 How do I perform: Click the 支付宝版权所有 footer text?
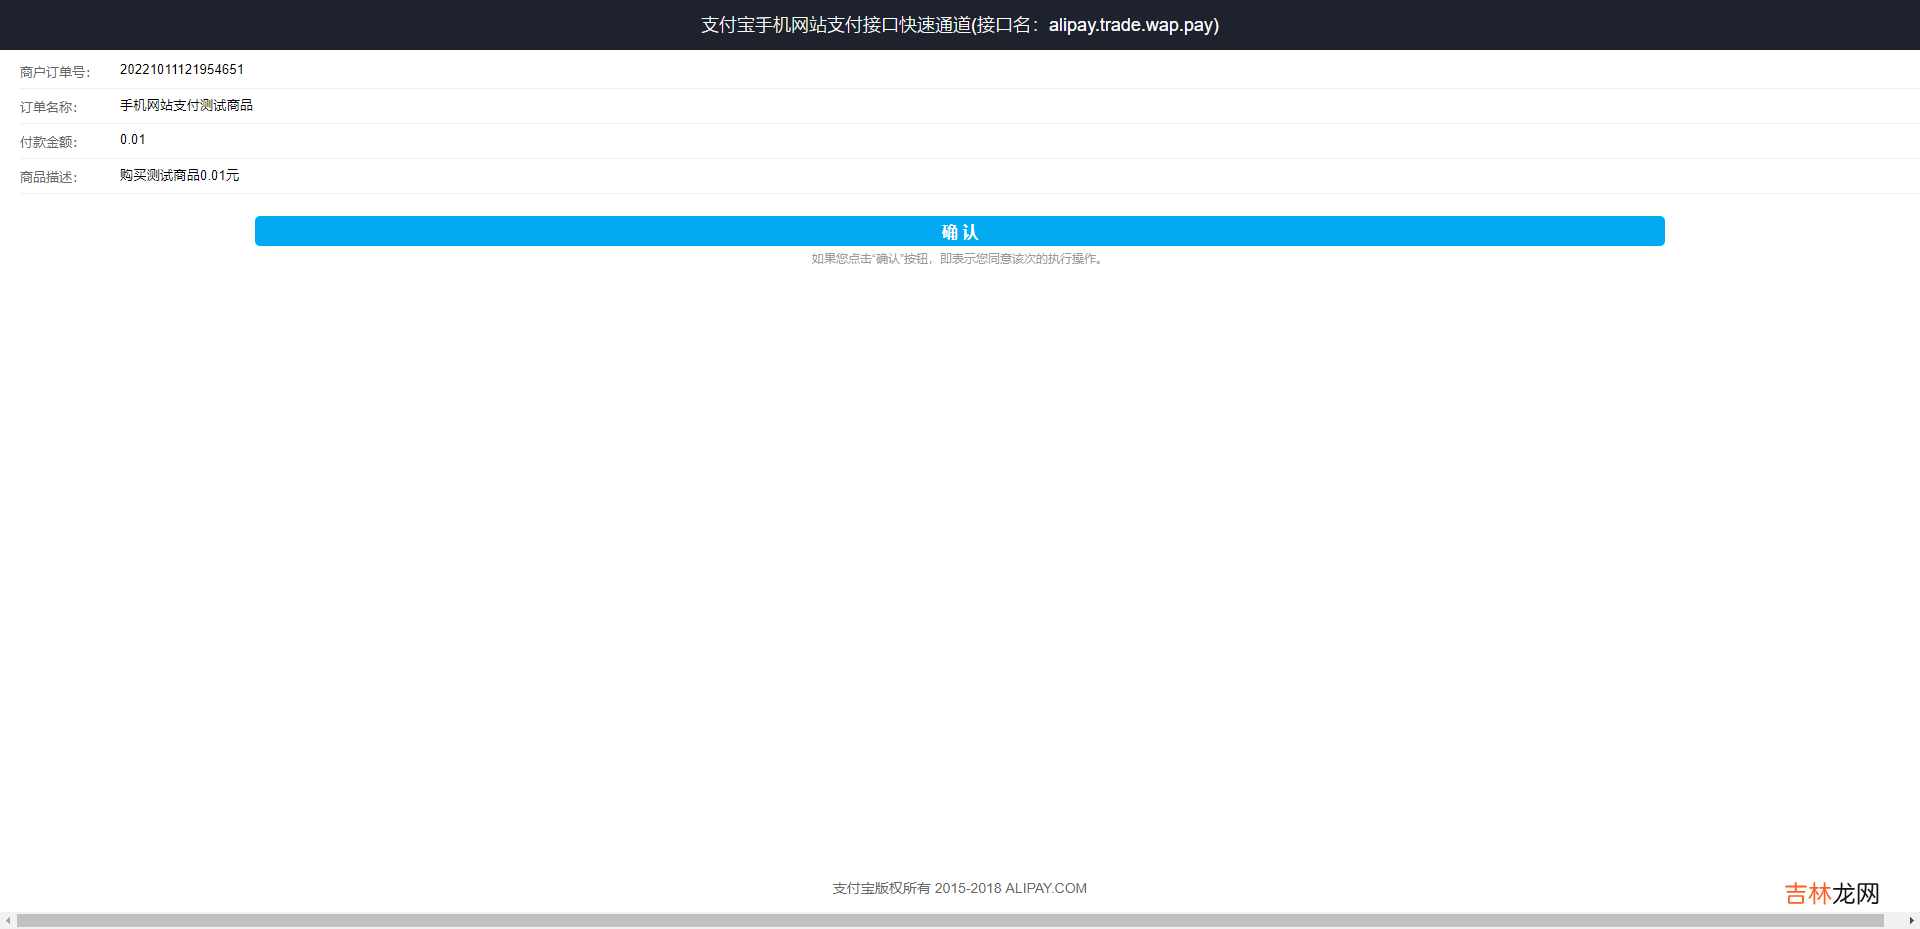(881, 888)
